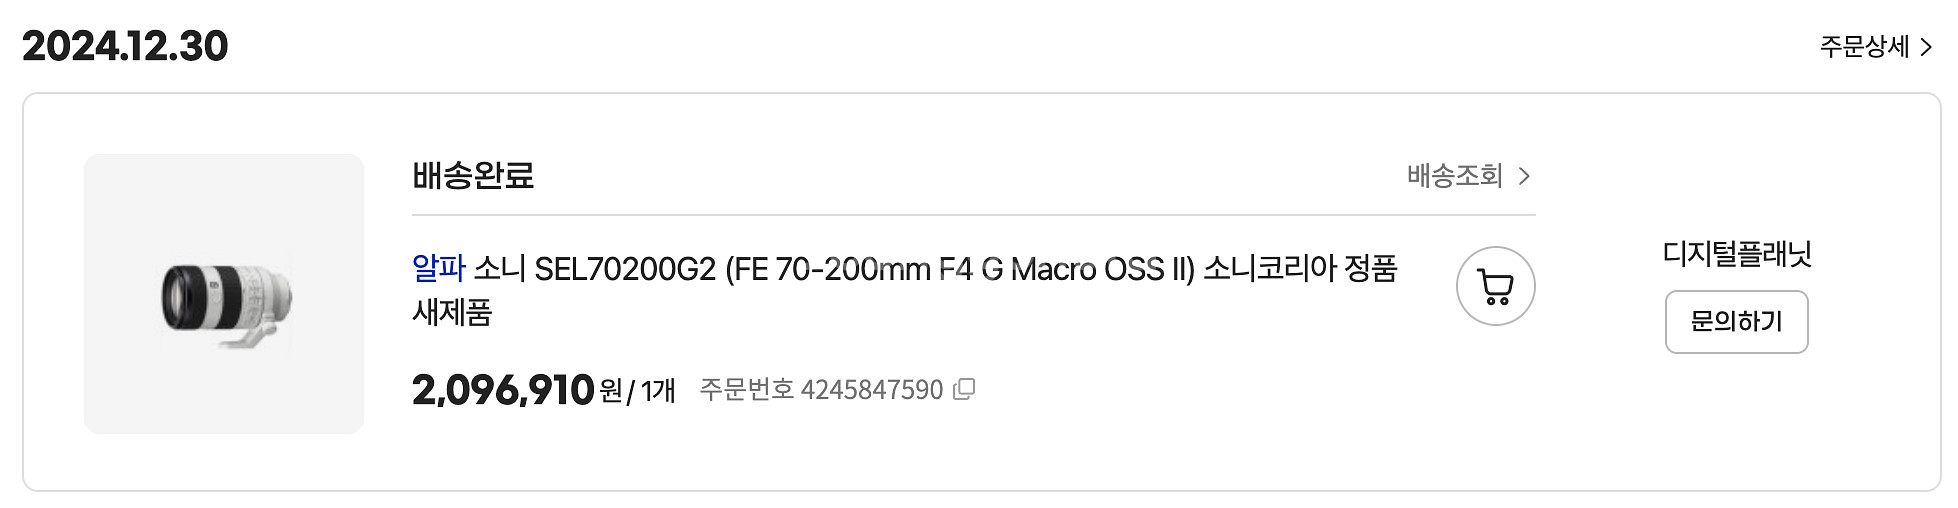Screen dimensions: 1958x508
Task: Click the 2,096,910 price amount
Action: coord(503,390)
